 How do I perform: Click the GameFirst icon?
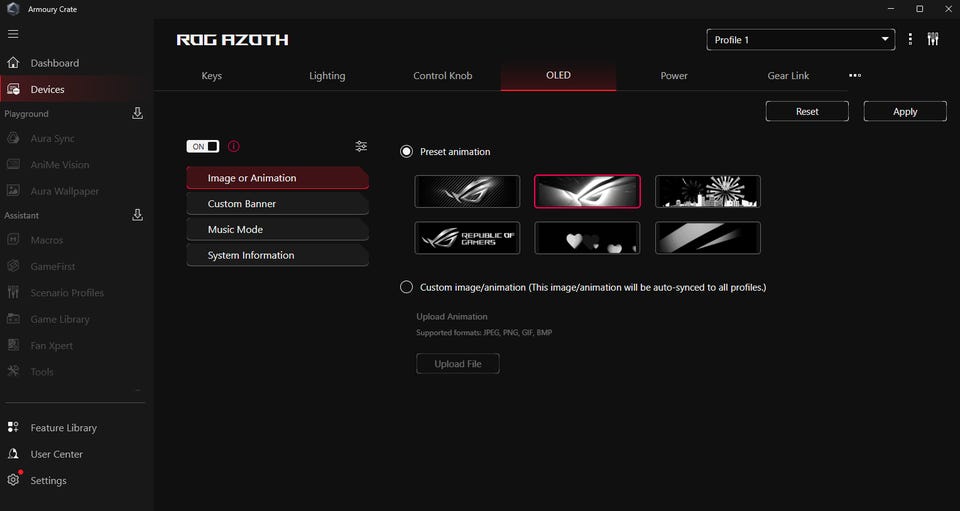click(13, 266)
